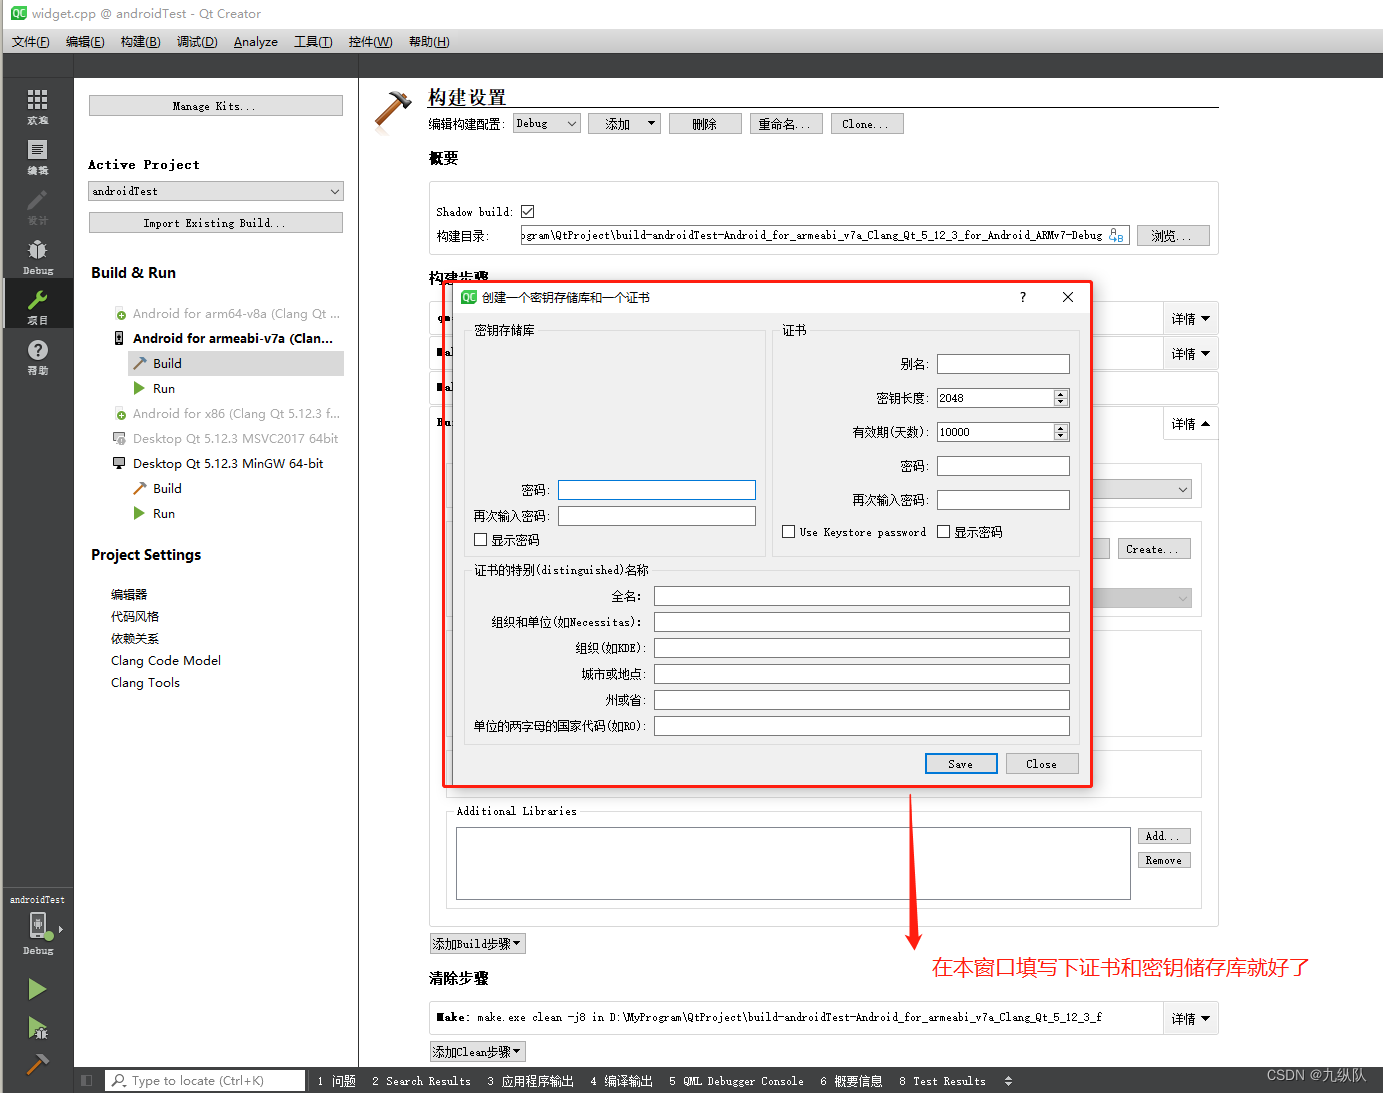Image resolution: width=1383 pixels, height=1093 pixels.
Task: Click the Type to locate search box
Action: 205,1080
